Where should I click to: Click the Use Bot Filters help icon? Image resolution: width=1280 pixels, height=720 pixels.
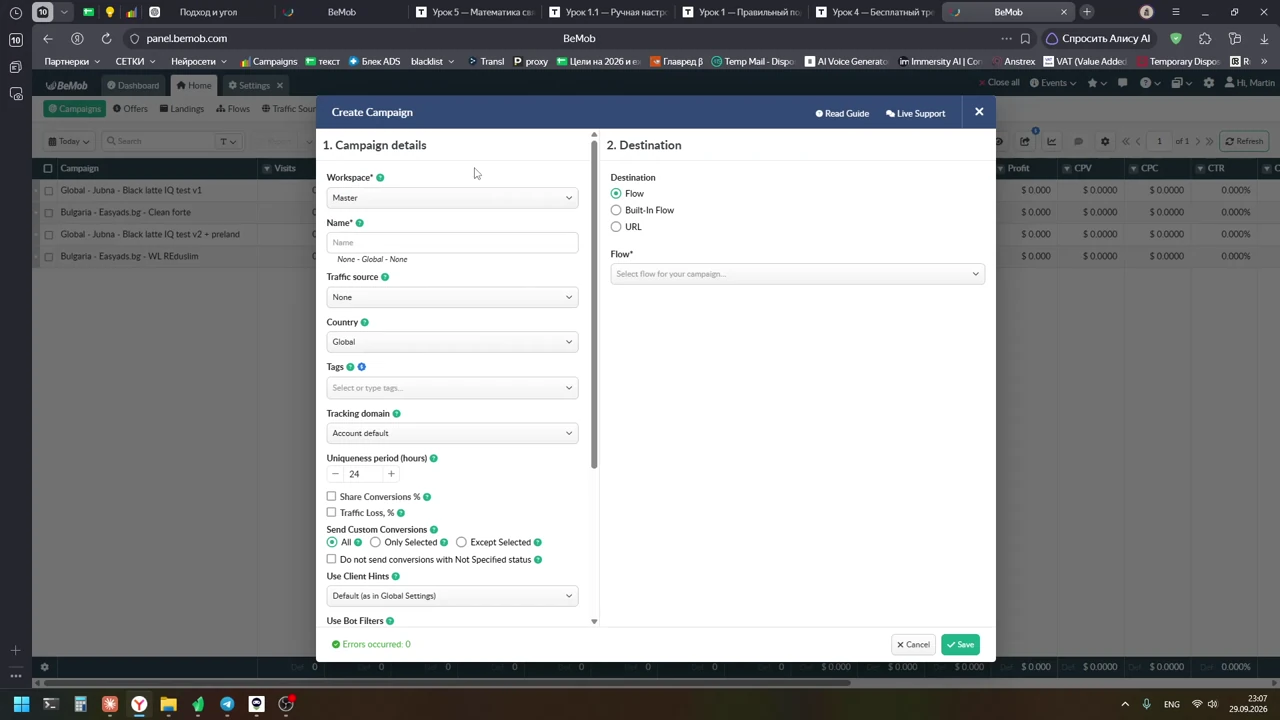tap(390, 621)
